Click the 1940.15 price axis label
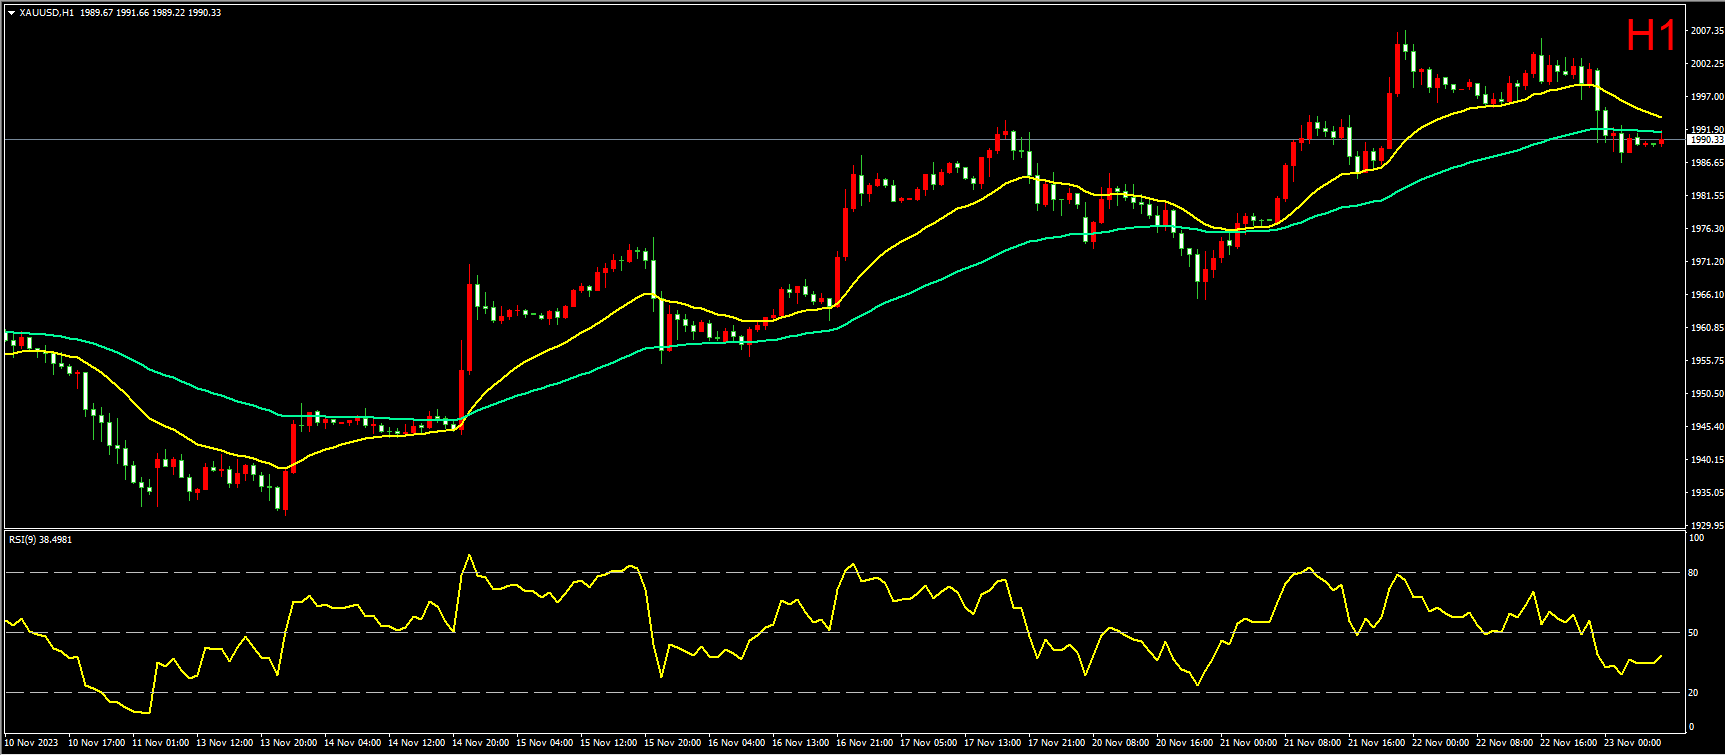This screenshot has width=1725, height=756. coord(1706,460)
